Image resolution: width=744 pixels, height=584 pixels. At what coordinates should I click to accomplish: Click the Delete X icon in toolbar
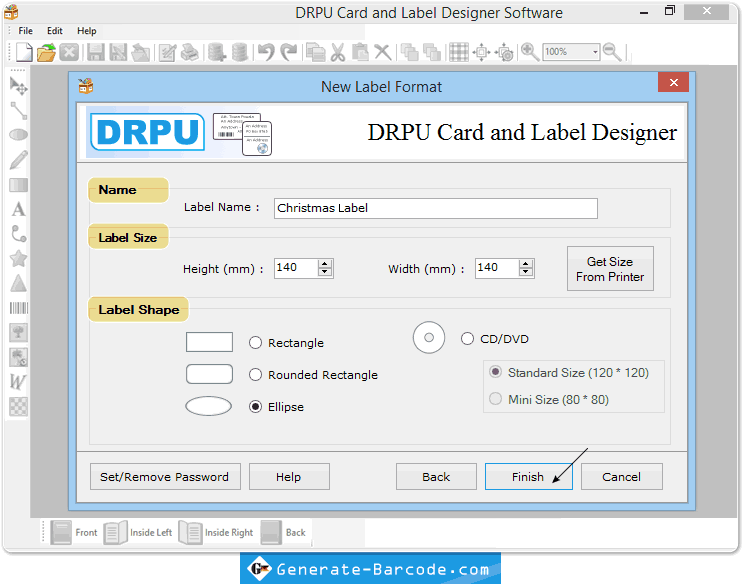pyautogui.click(x=382, y=52)
